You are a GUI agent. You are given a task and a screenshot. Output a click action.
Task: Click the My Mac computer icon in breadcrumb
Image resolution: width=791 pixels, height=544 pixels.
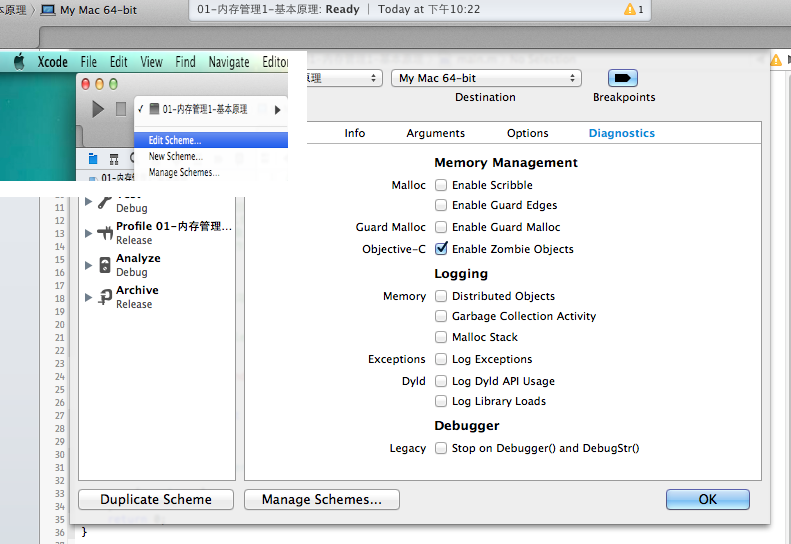coord(48,10)
